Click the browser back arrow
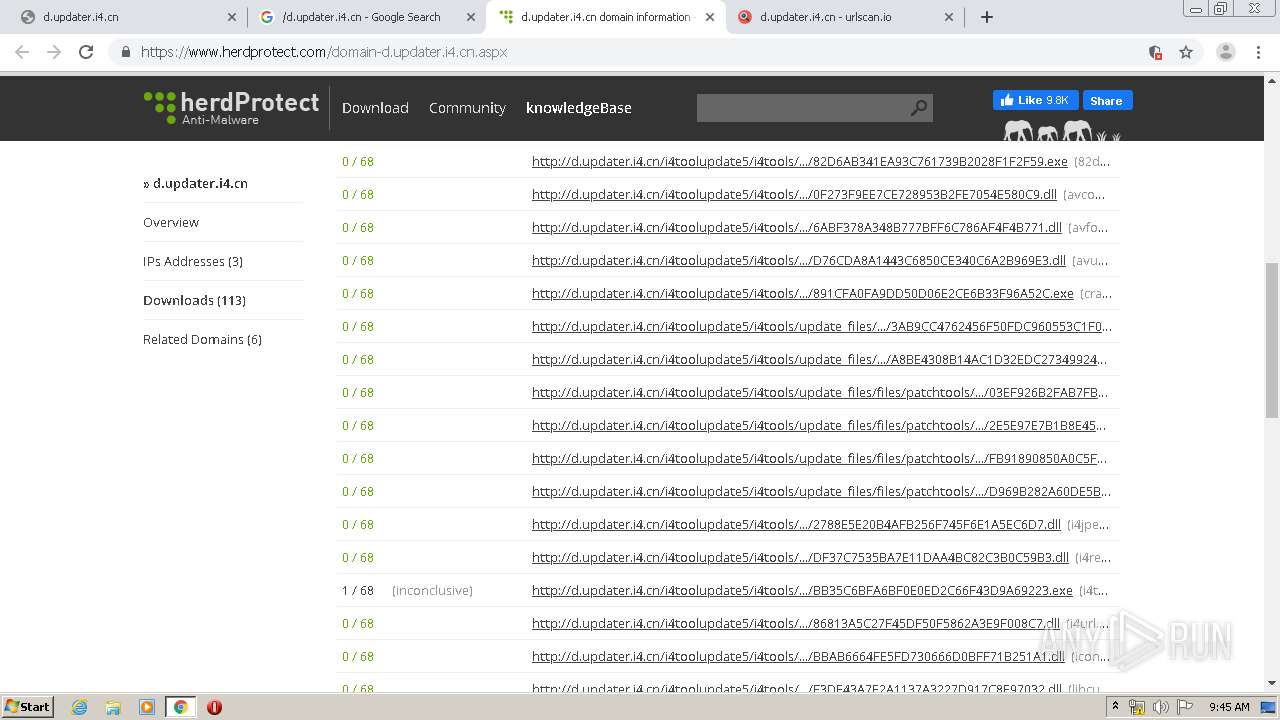 [x=22, y=52]
